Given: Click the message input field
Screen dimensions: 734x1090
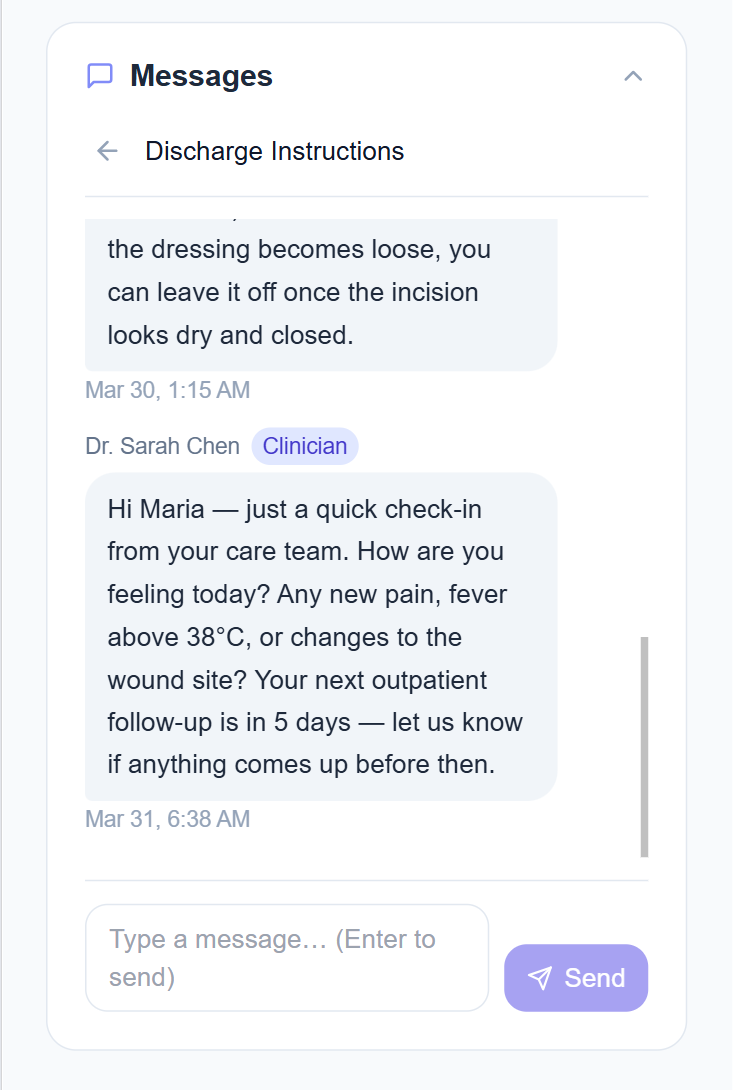Looking at the screenshot, I should (287, 957).
